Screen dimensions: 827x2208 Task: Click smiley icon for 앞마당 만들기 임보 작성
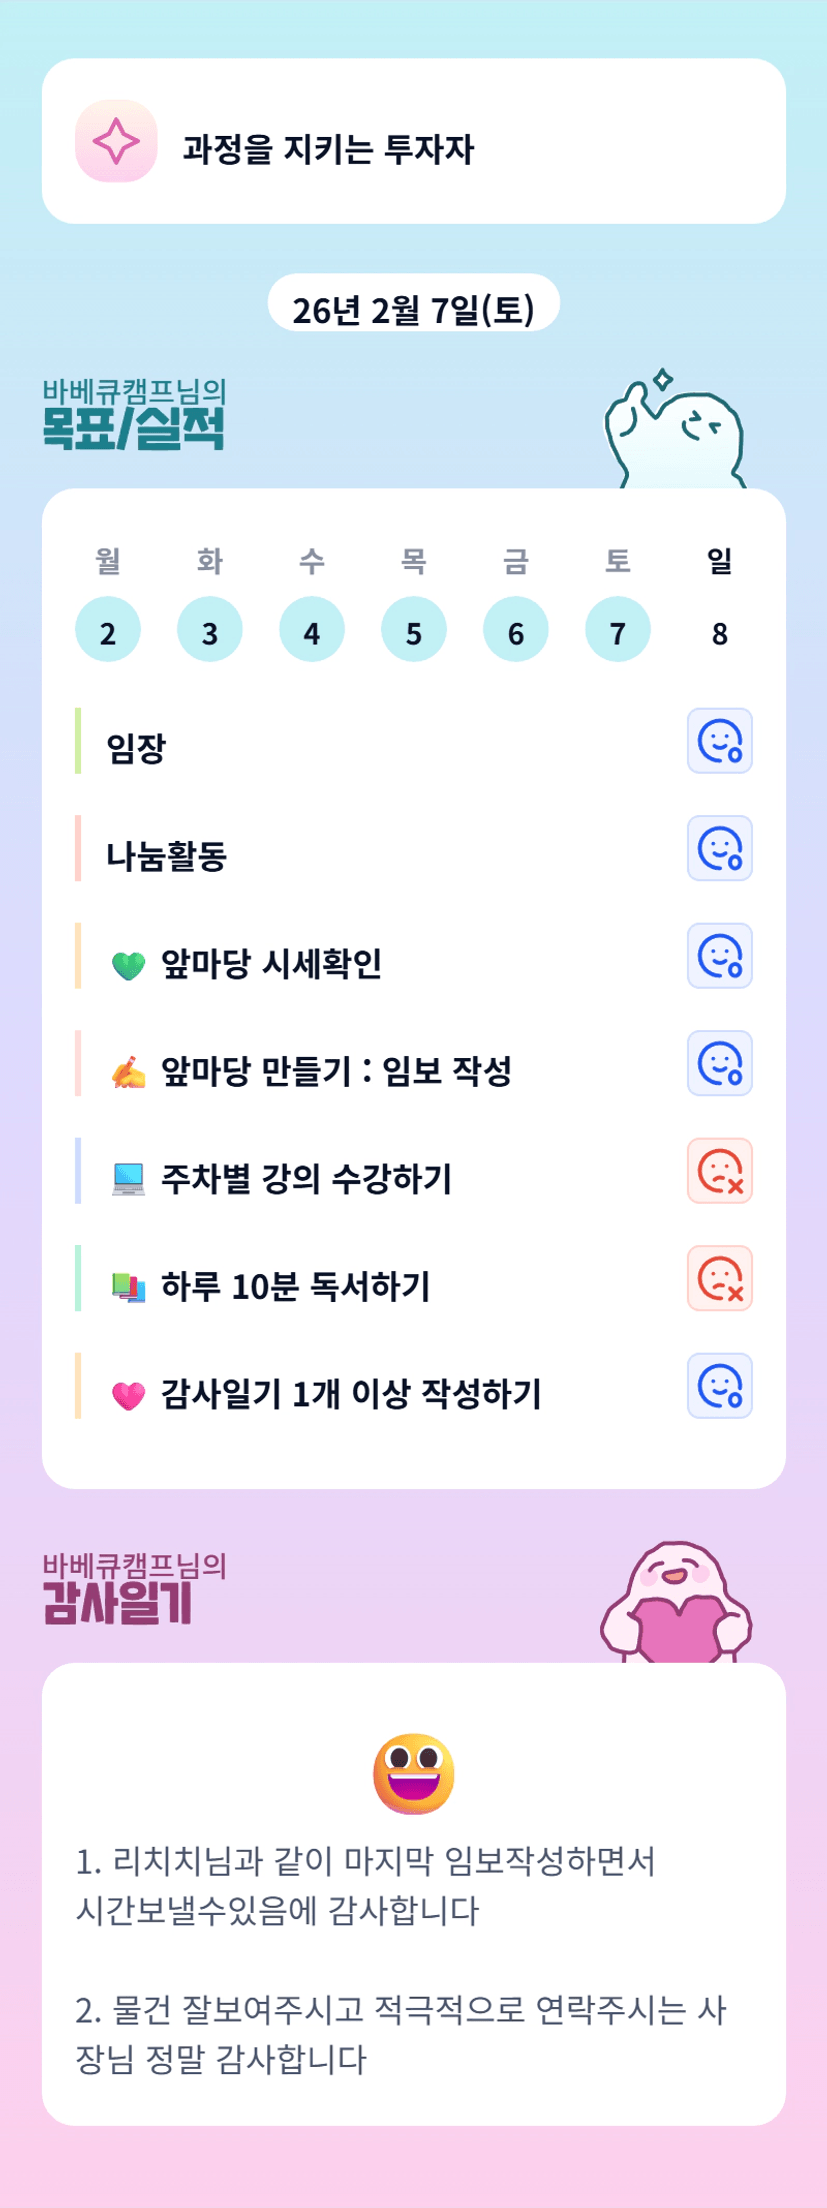pyautogui.click(x=719, y=1063)
